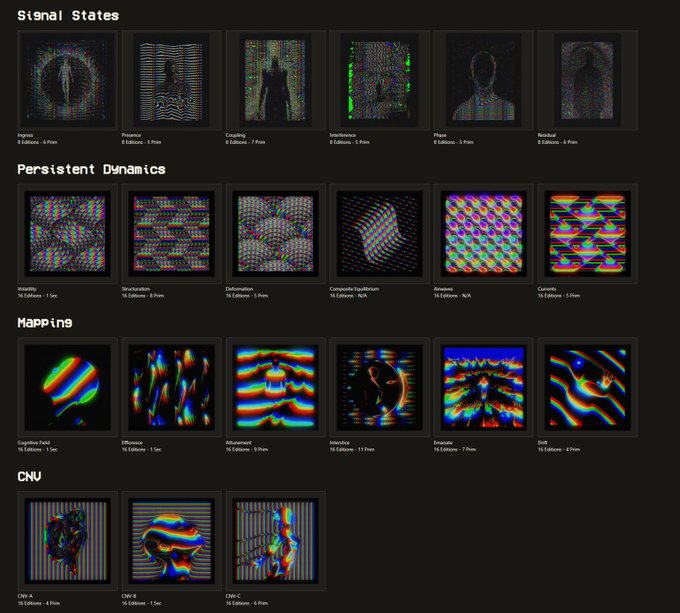View the CNV-C artwork thumbnail
Viewport: 680px width, 613px height.
(x=275, y=541)
